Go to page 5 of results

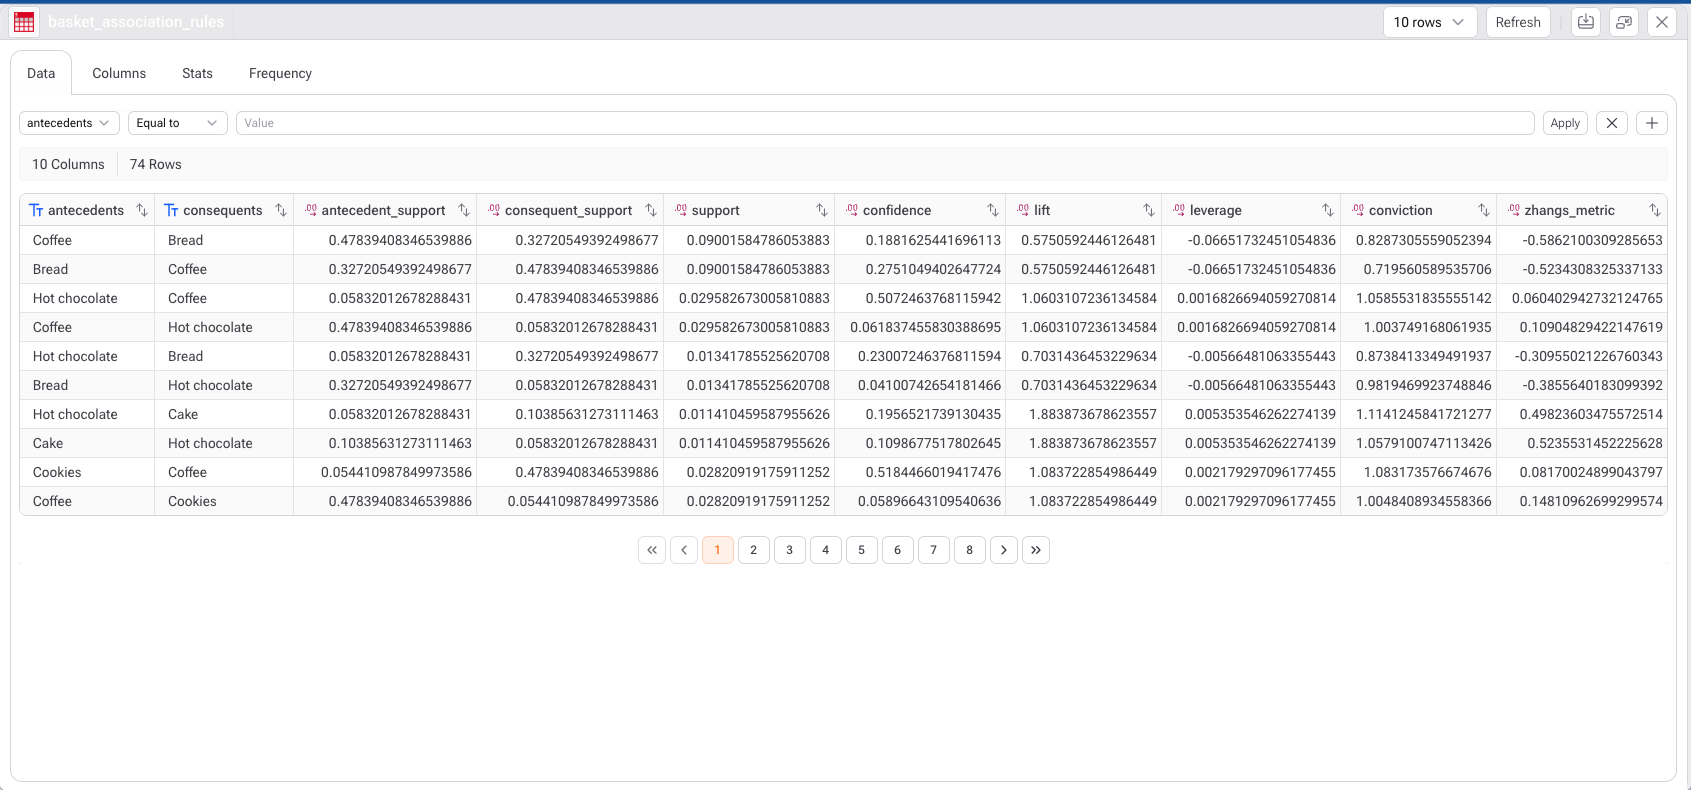click(862, 550)
